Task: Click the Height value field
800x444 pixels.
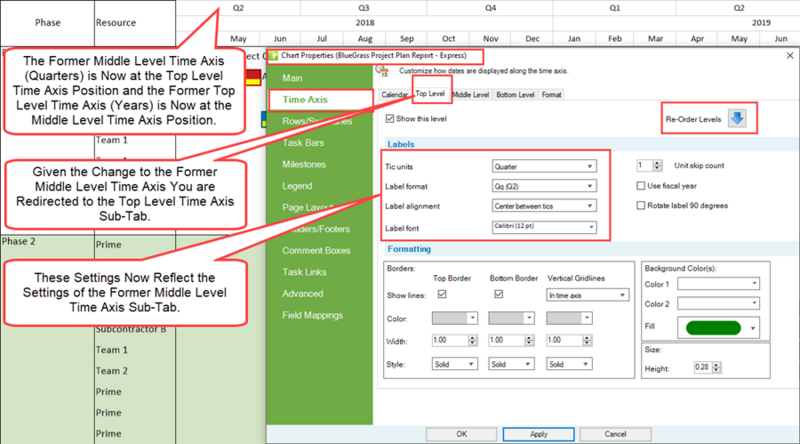Action: tap(703, 367)
